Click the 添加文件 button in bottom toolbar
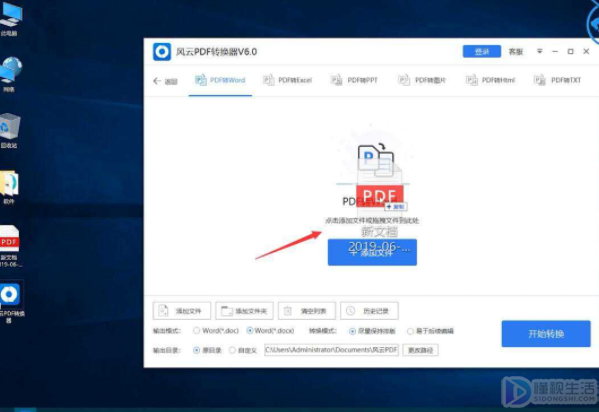This screenshot has width=599, height=412. coord(182,311)
